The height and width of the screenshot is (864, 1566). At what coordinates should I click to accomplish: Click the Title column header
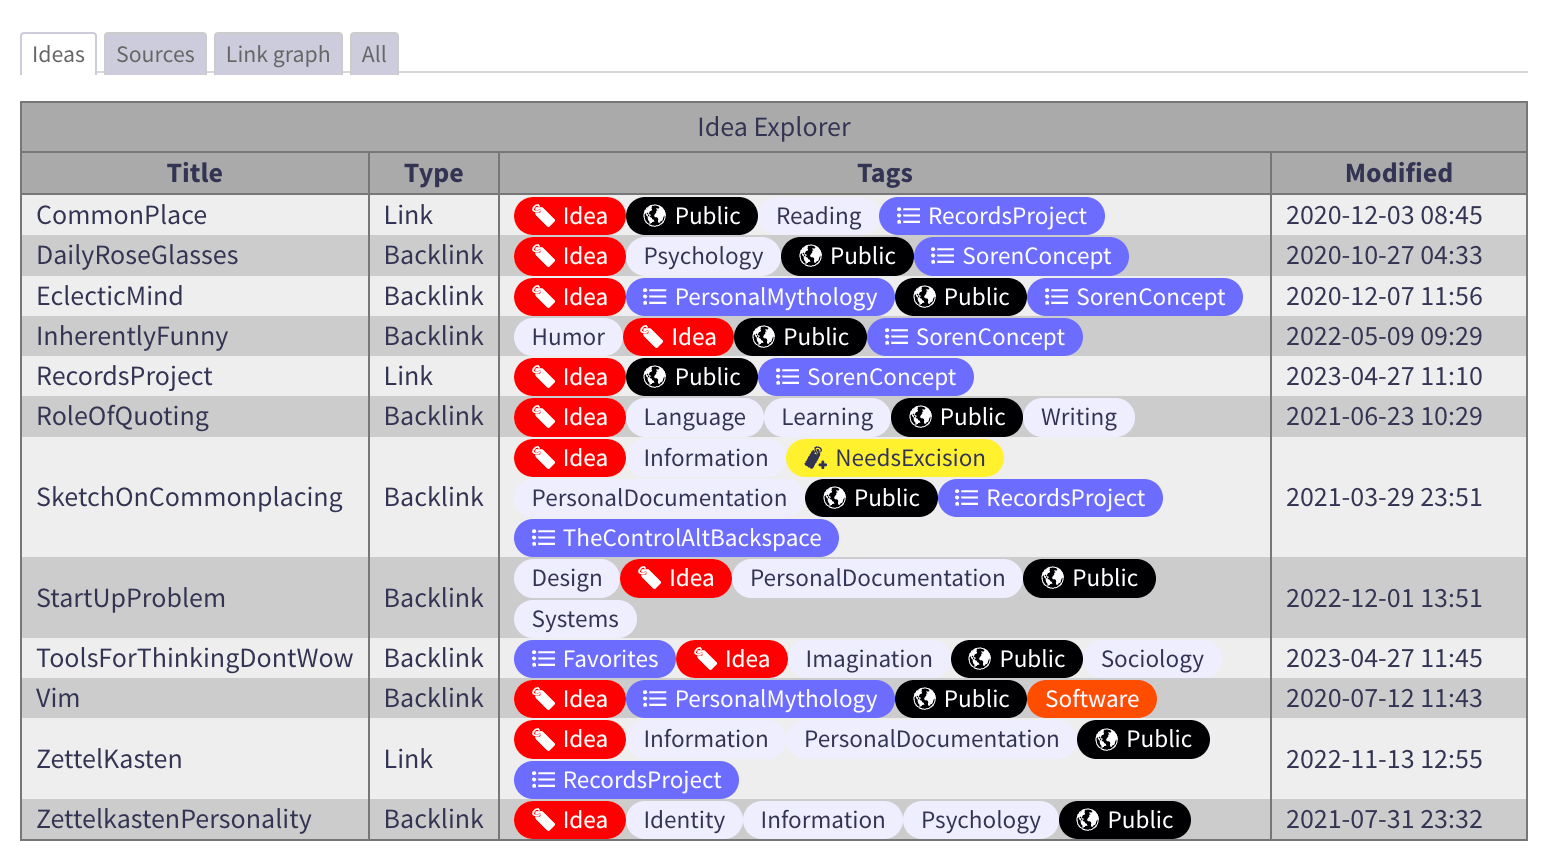click(x=195, y=173)
